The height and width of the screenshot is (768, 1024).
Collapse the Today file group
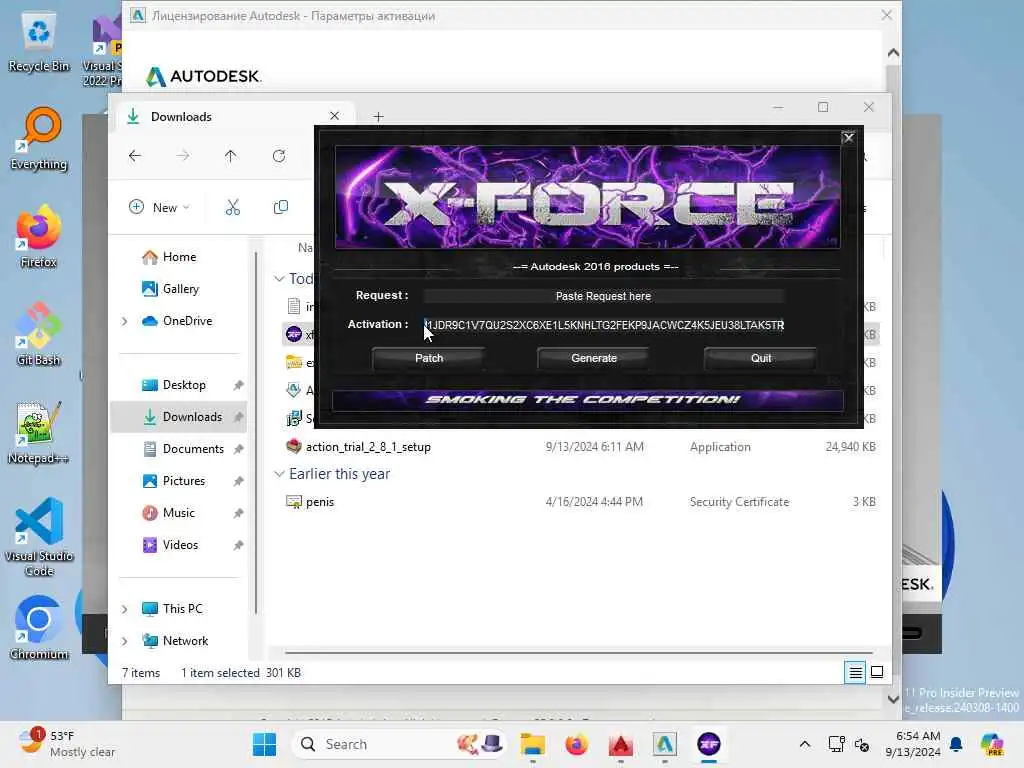click(280, 279)
